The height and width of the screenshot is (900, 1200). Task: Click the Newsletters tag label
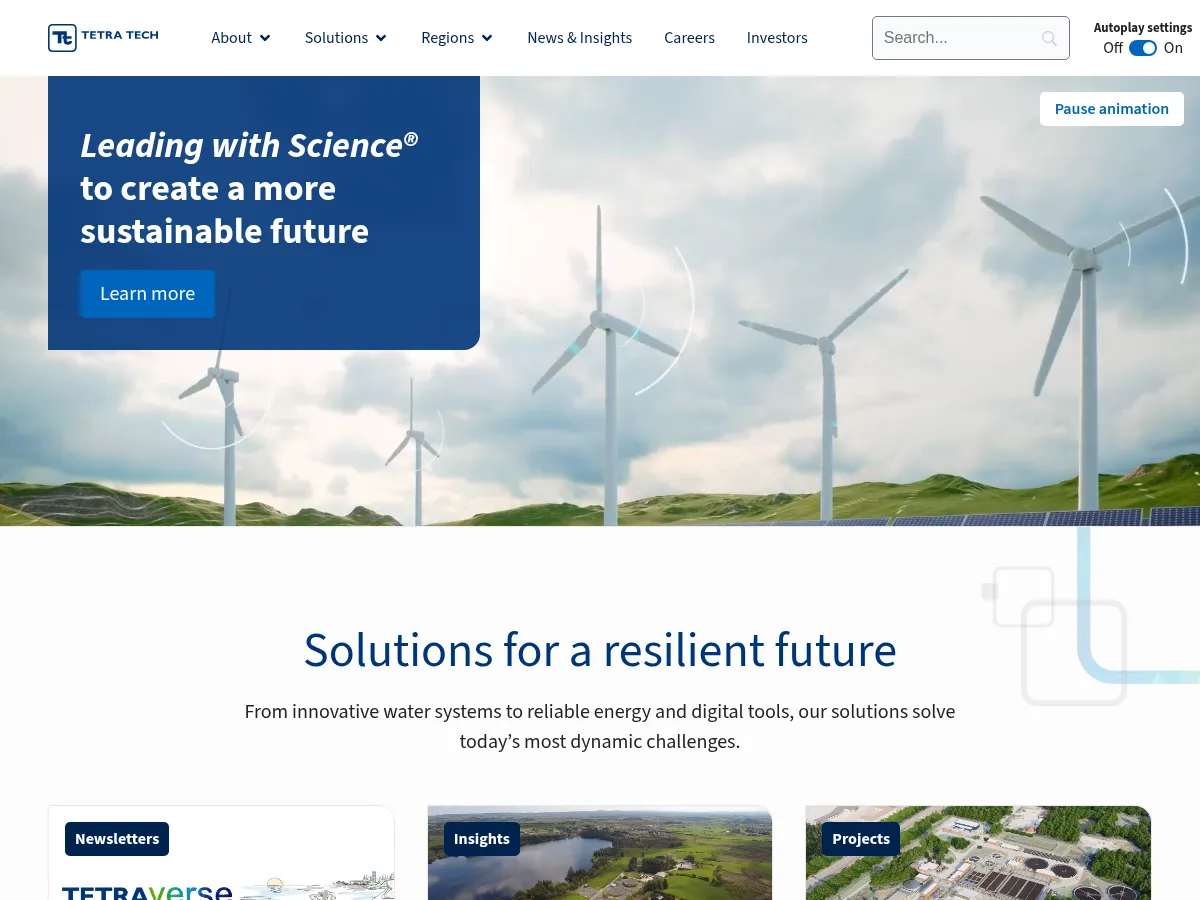tap(117, 839)
